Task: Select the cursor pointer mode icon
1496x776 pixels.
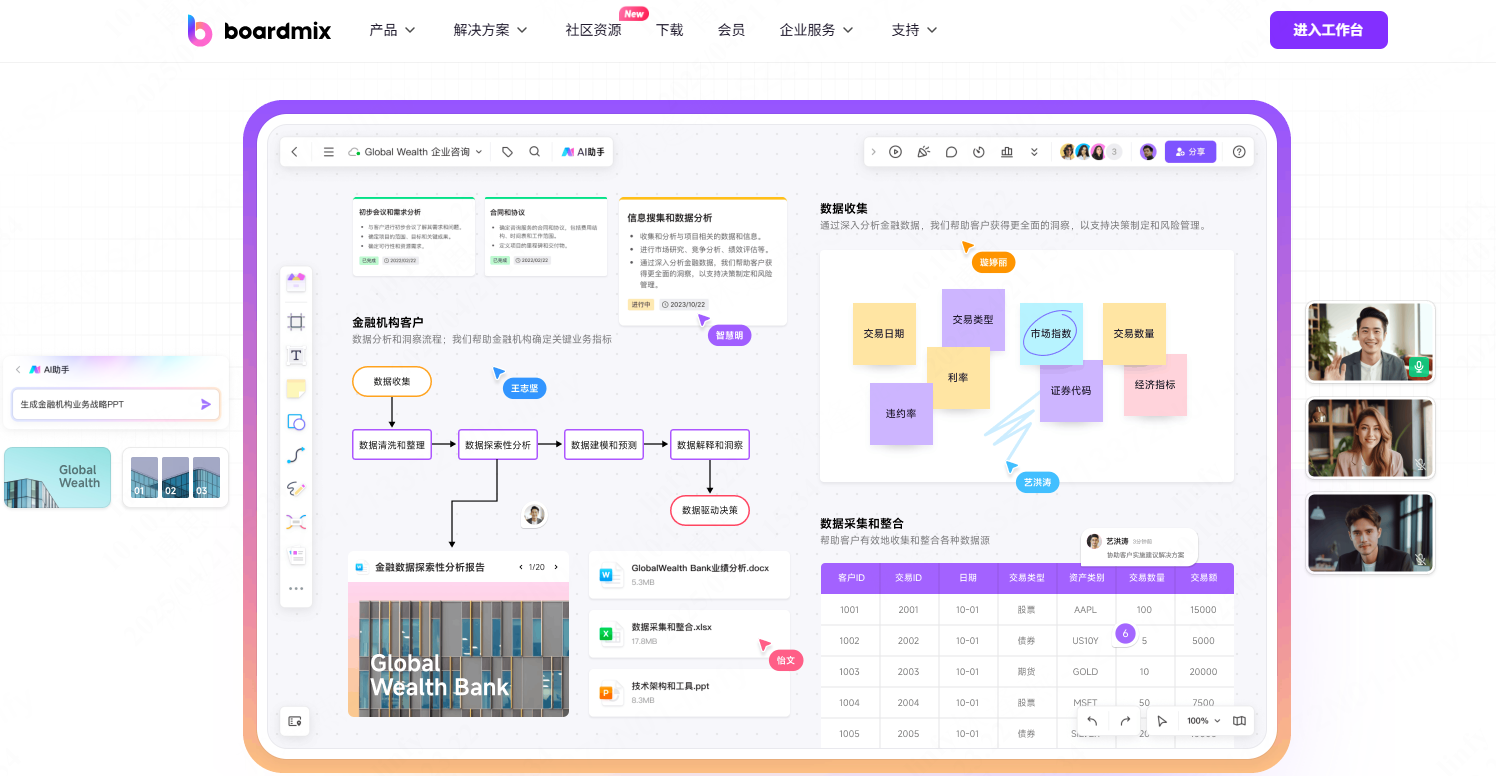Action: (x=1161, y=721)
